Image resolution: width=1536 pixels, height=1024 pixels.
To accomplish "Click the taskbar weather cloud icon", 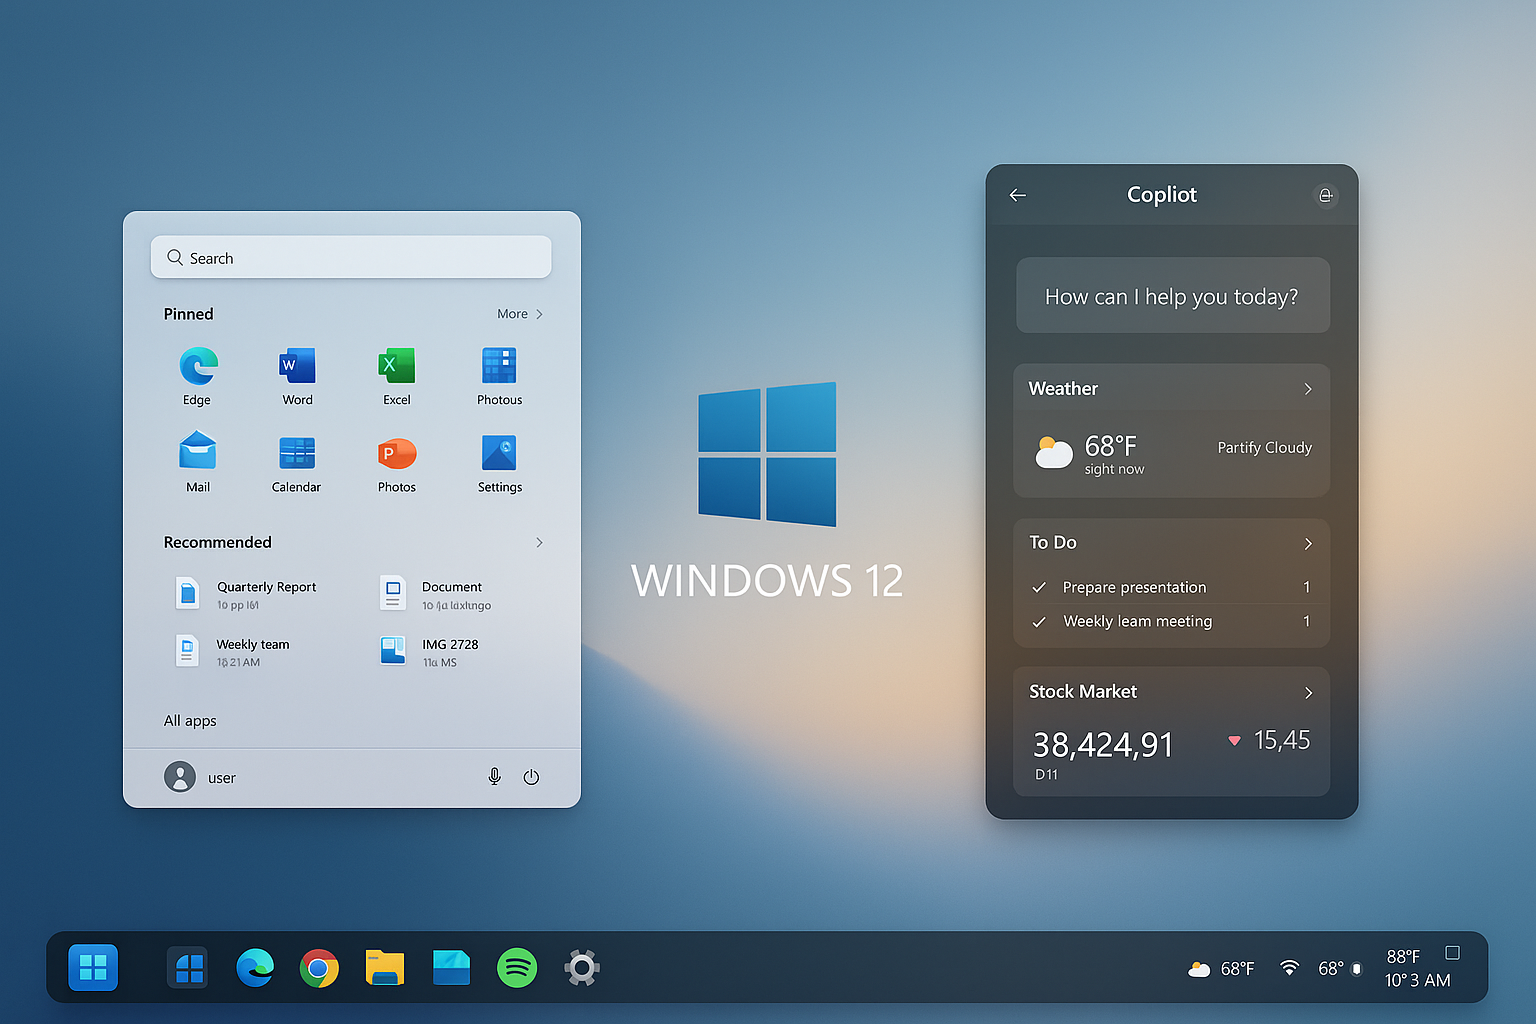I will pos(1198,969).
